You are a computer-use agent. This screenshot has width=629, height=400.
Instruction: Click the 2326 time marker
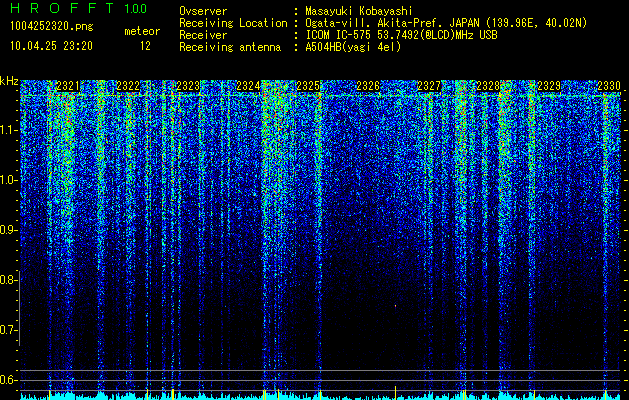pyautogui.click(x=368, y=86)
